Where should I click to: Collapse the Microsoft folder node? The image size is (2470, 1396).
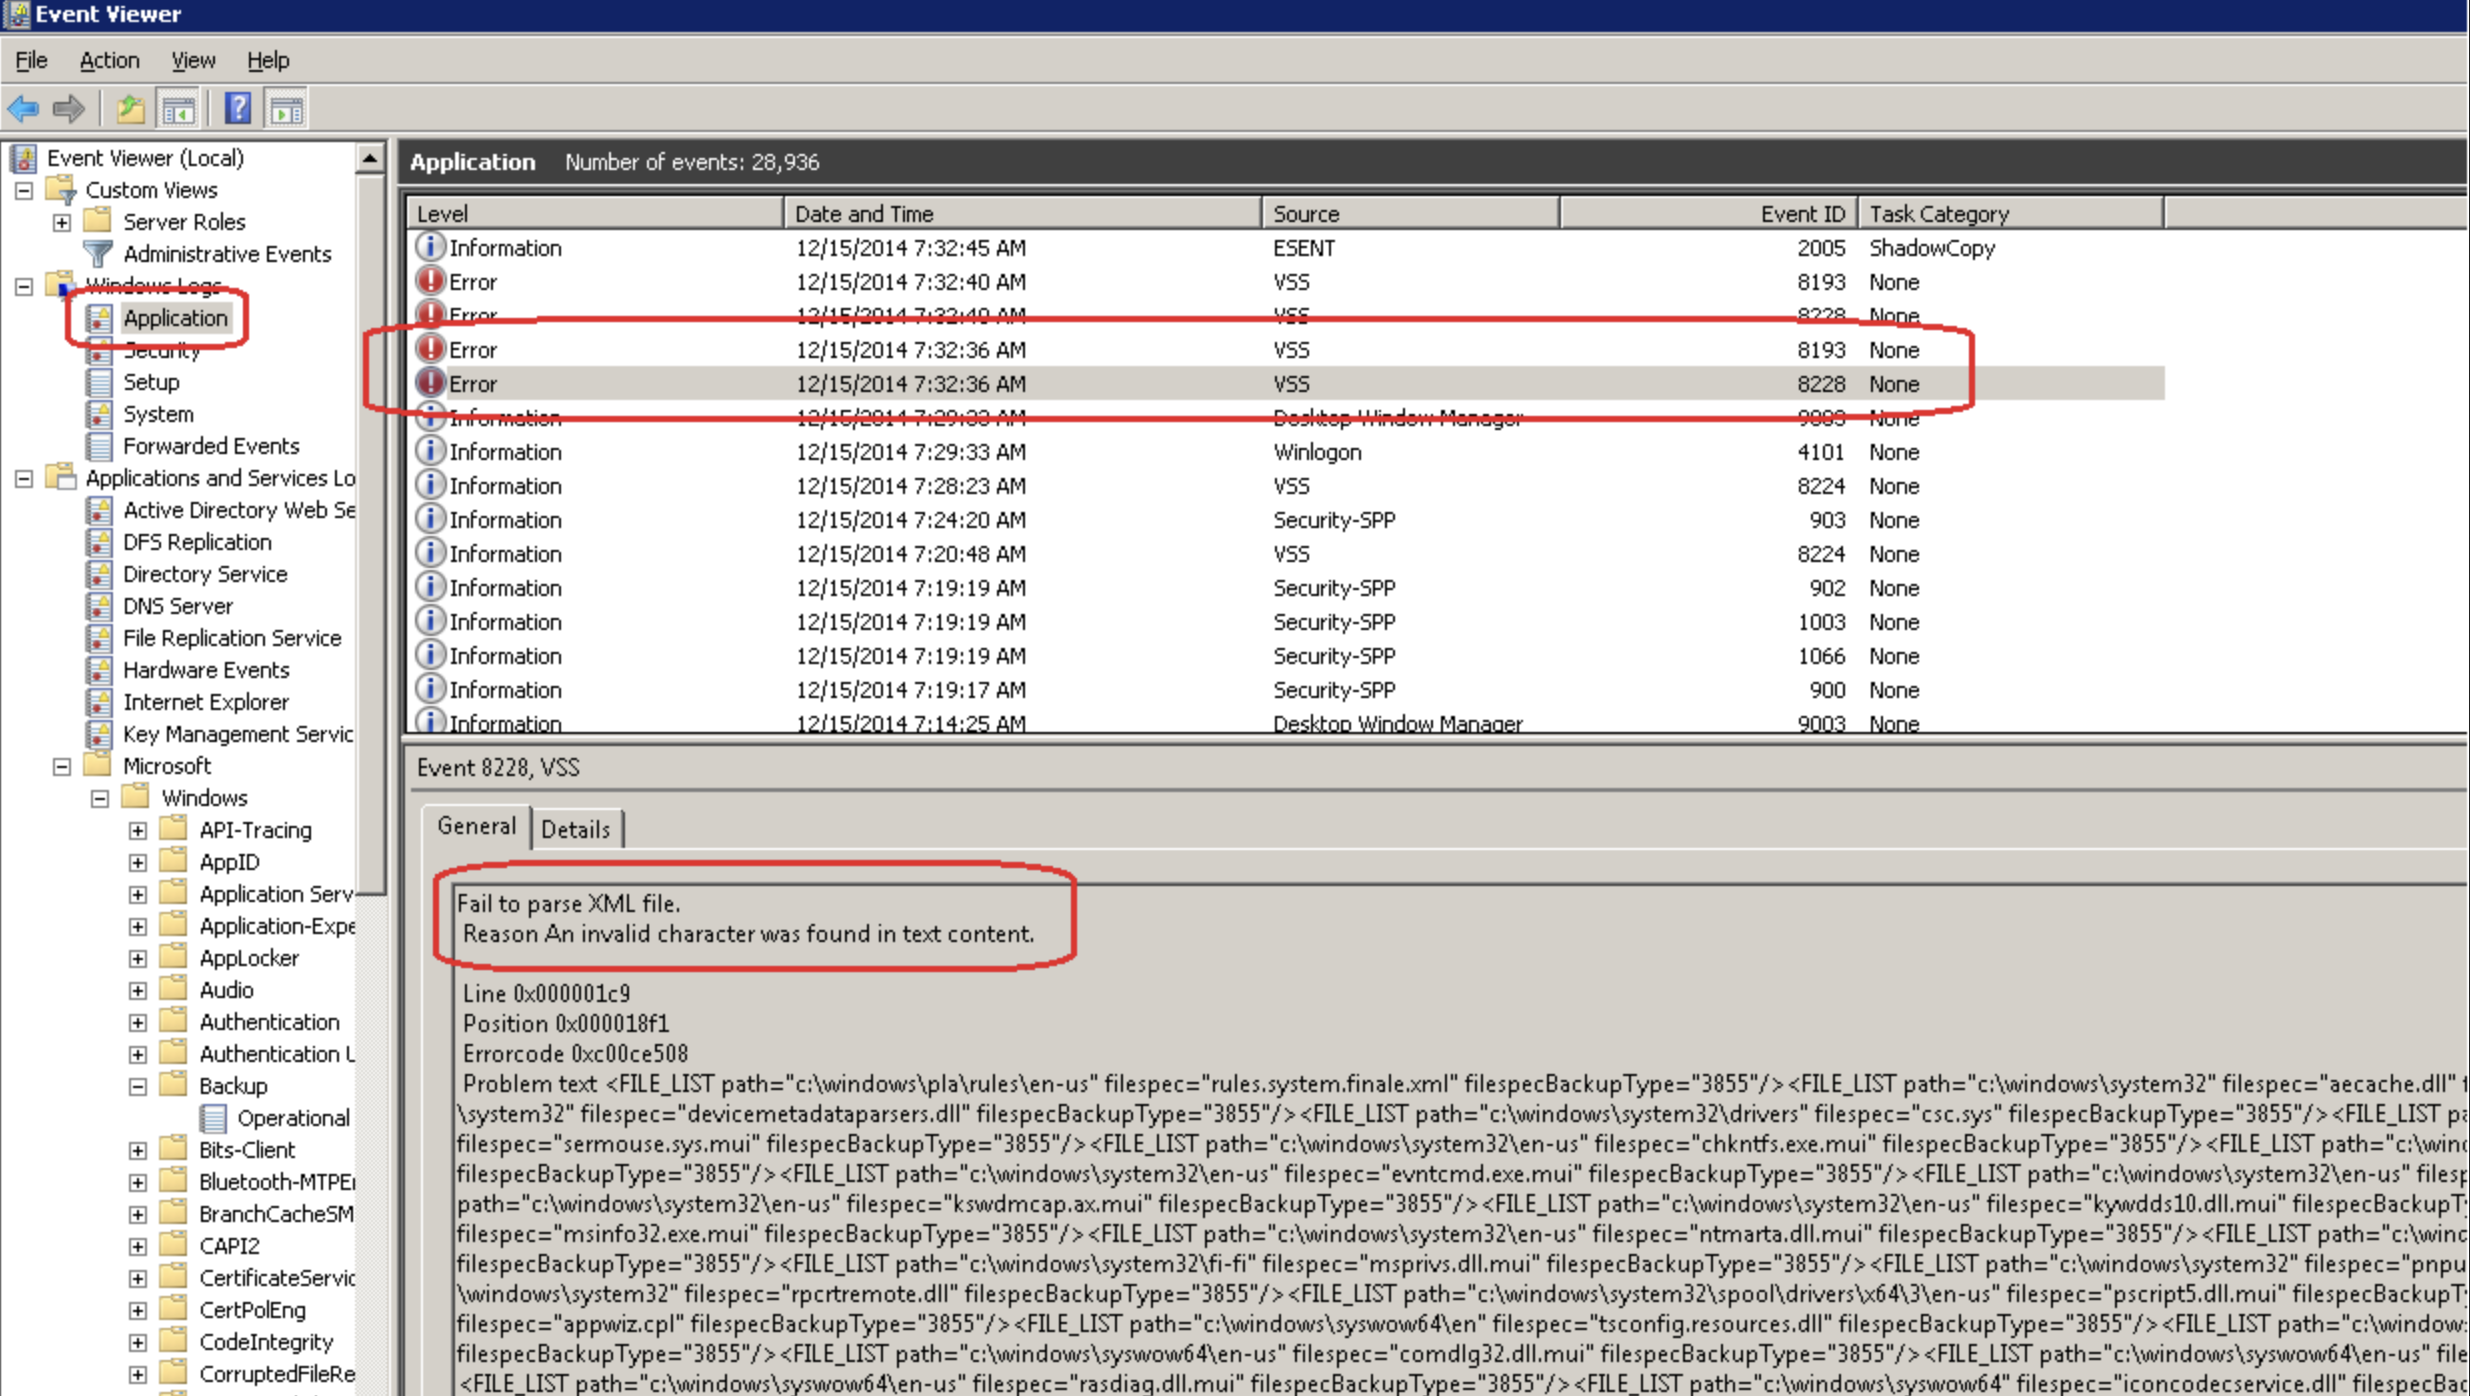tap(62, 766)
